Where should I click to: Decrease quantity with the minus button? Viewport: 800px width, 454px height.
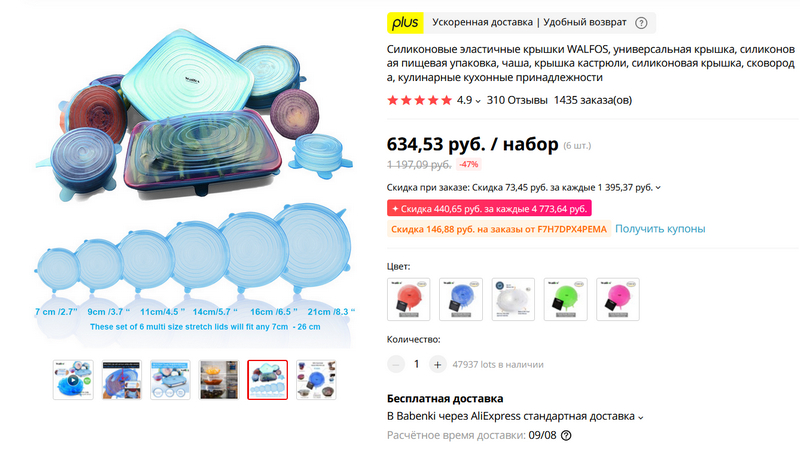[396, 365]
